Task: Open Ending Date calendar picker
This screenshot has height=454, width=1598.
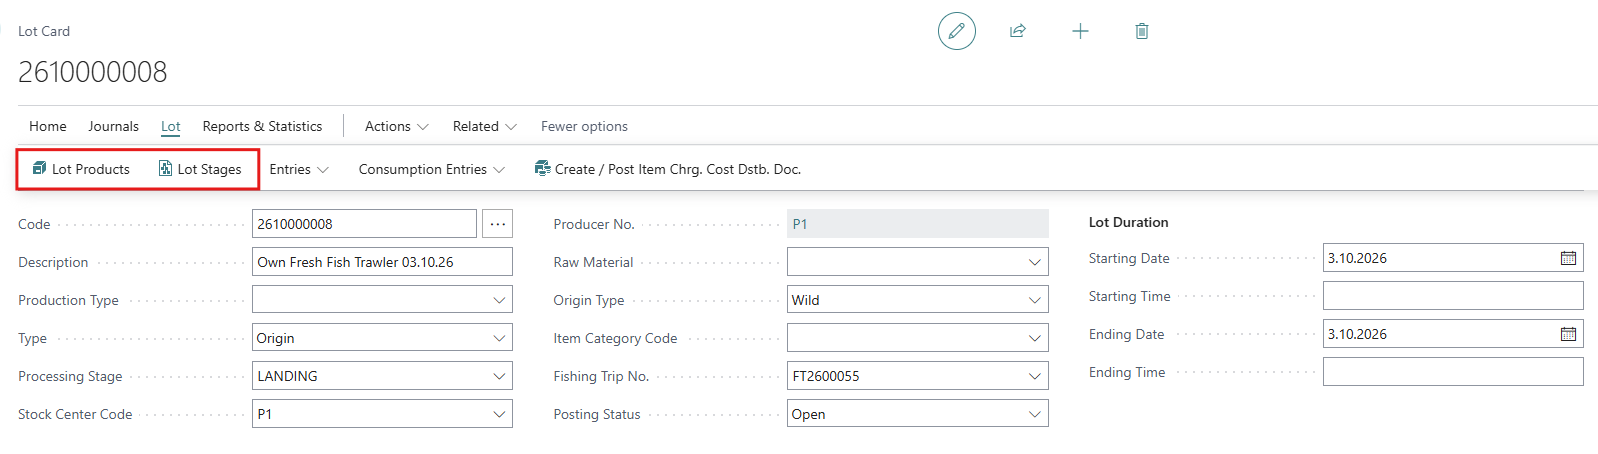Action: [x=1568, y=334]
